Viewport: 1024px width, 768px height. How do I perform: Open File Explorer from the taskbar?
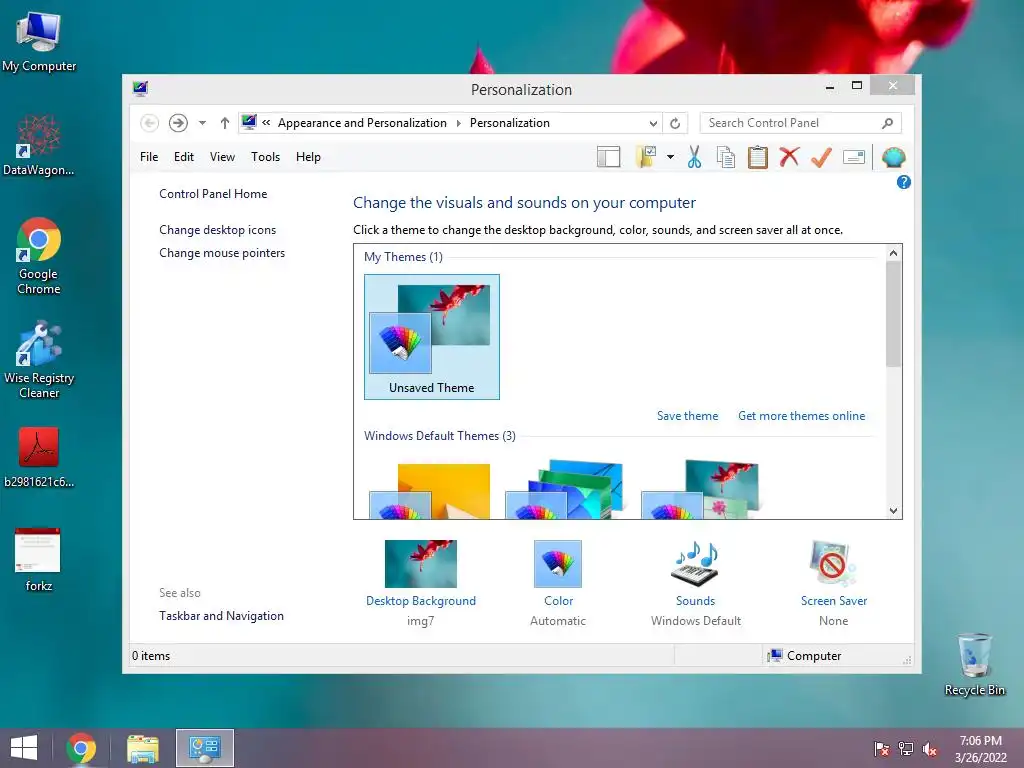click(143, 748)
